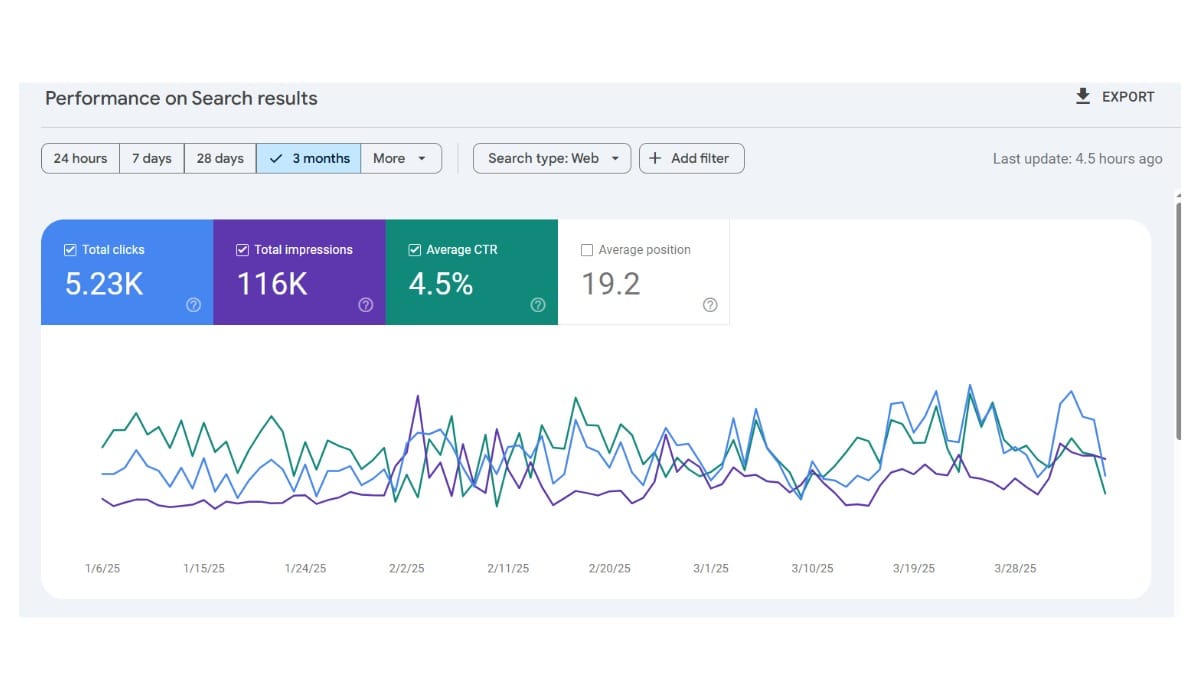This screenshot has width=1200, height=700.
Task: Click checkmark icon on 3 months
Action: click(x=277, y=158)
